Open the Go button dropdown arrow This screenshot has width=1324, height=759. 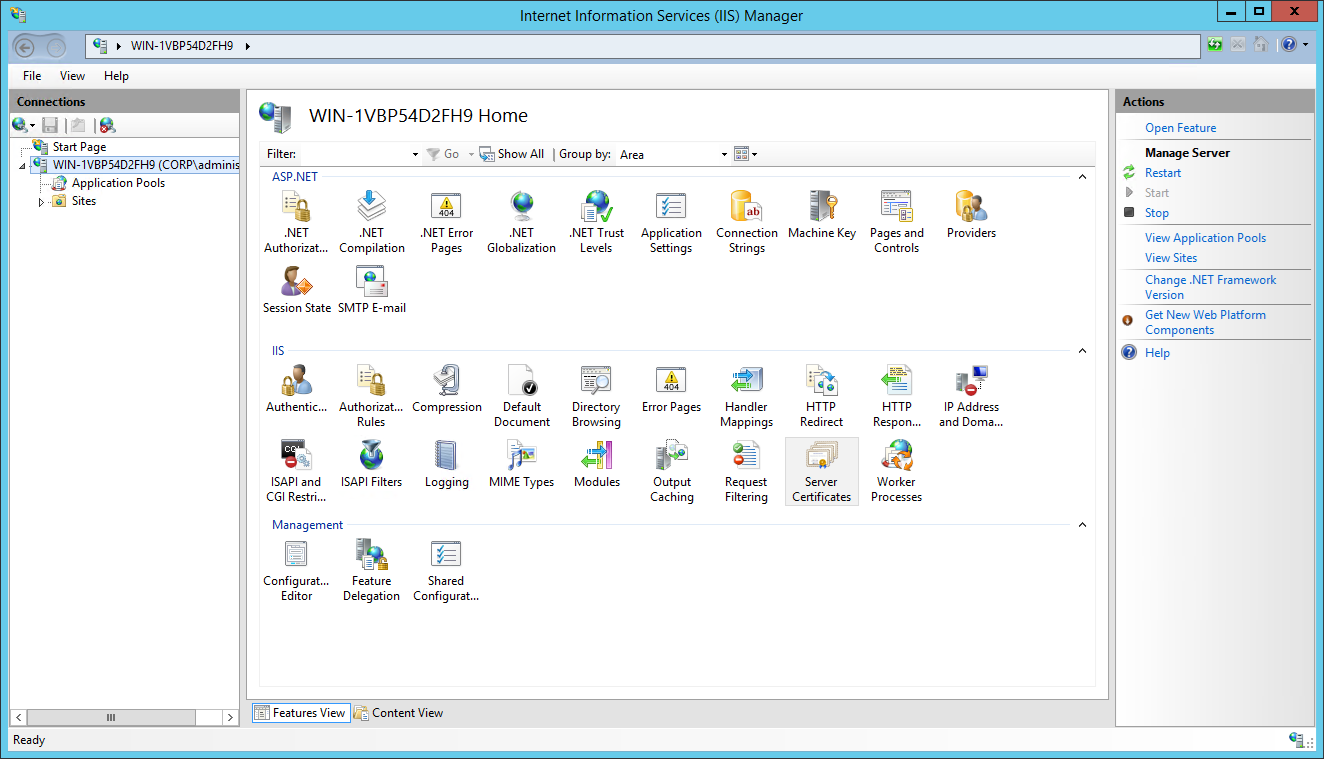[471, 155]
